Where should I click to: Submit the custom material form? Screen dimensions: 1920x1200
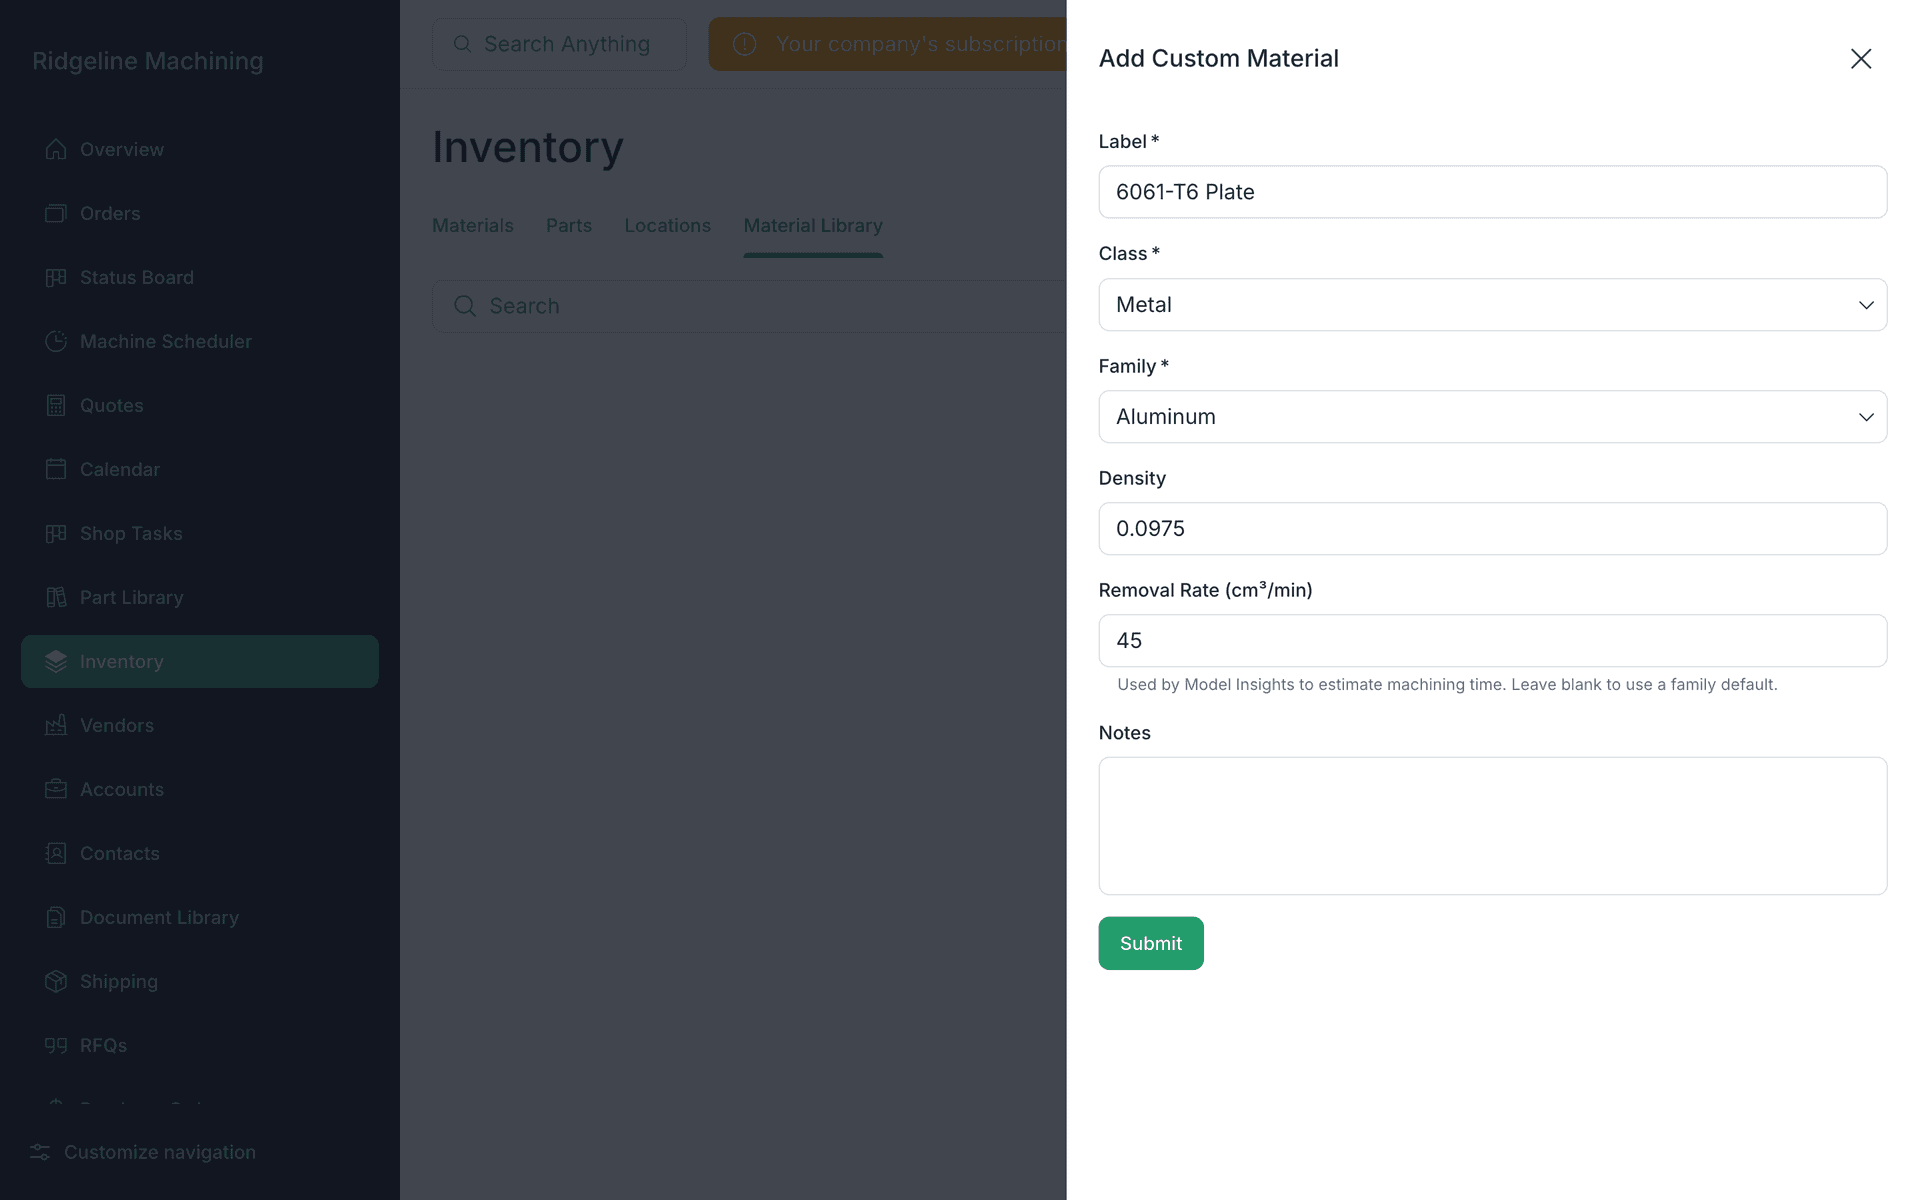[x=1151, y=943]
